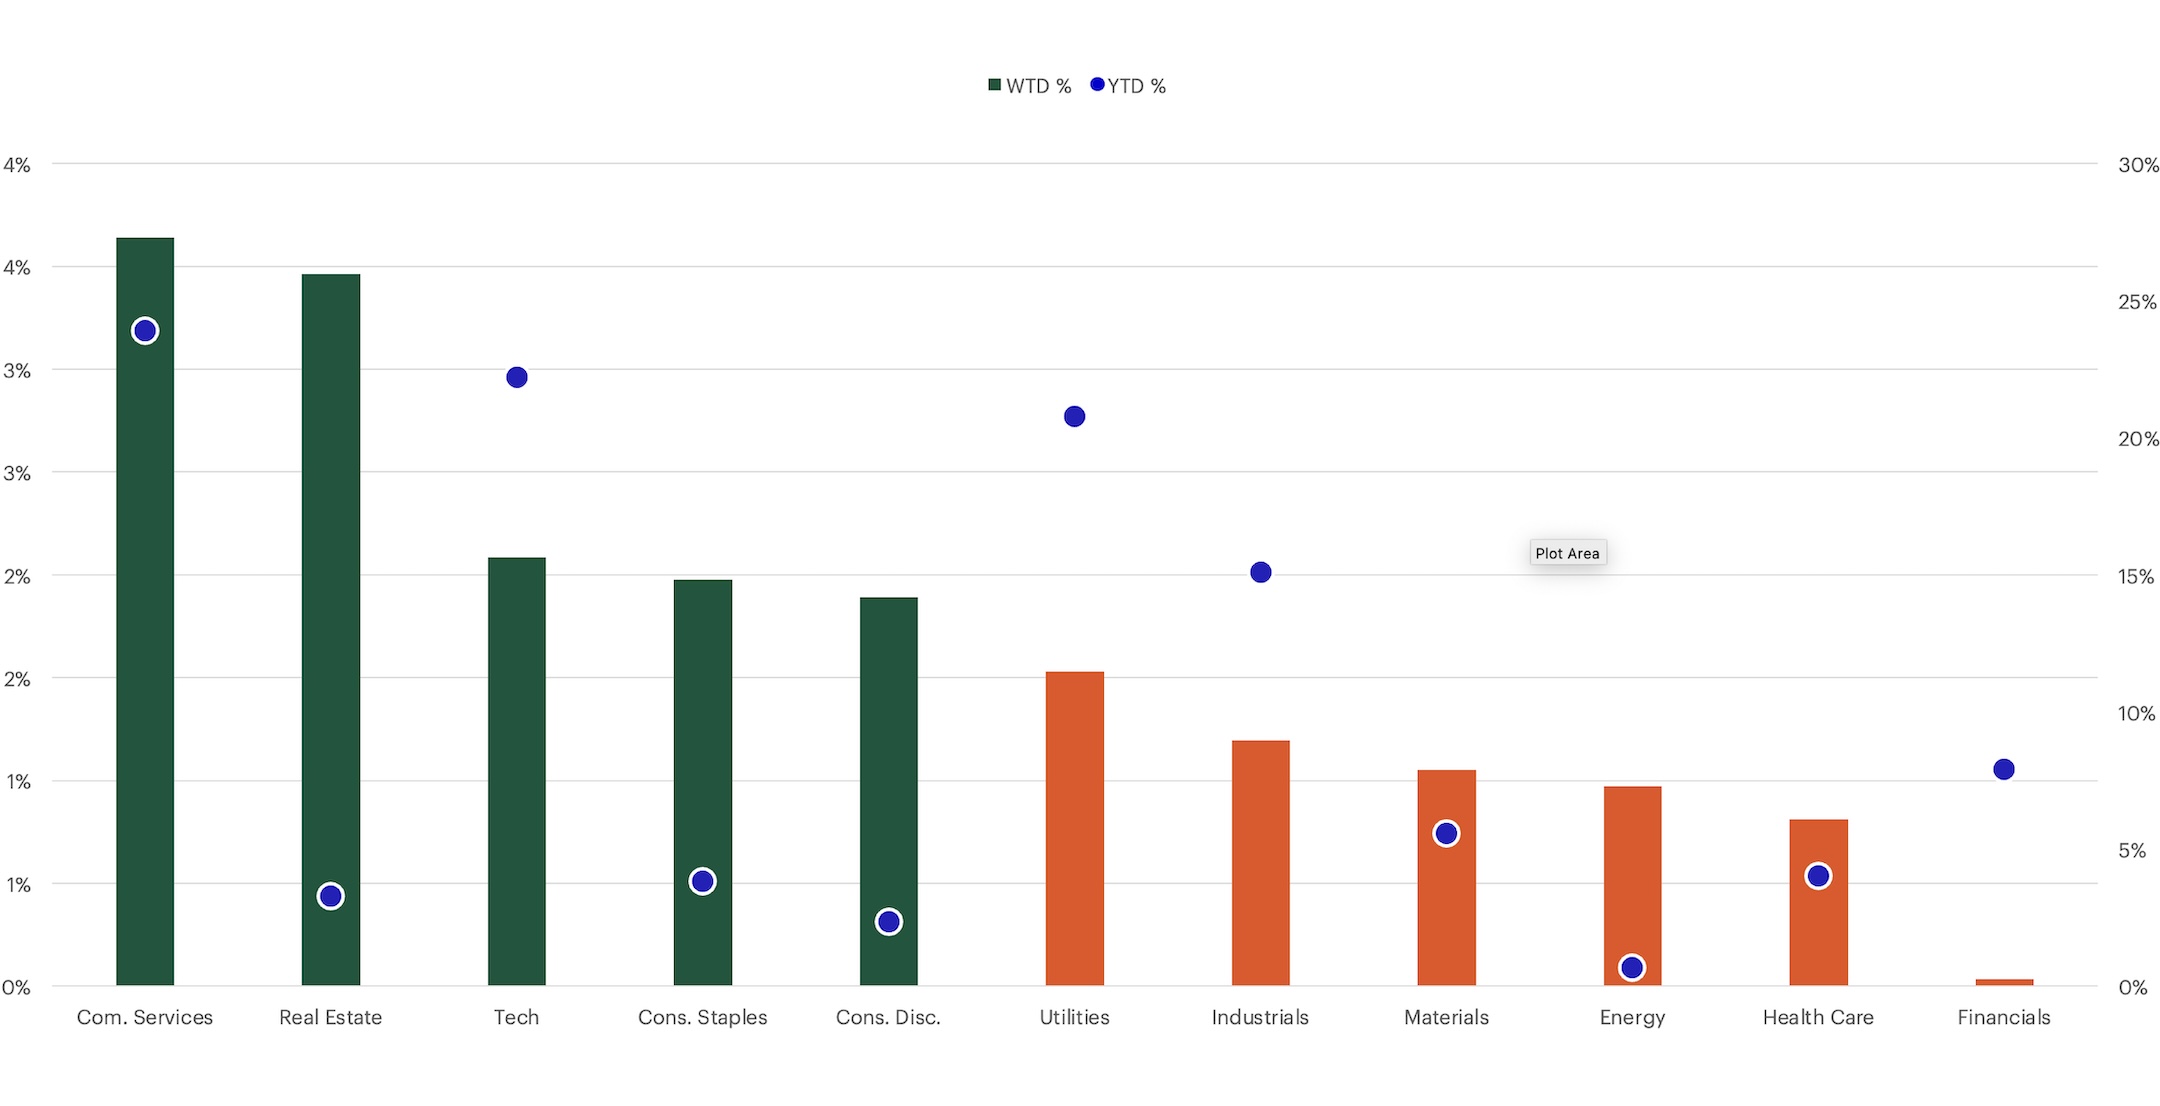
Task: Click the Cons. Disc. green bar
Action: [889, 760]
